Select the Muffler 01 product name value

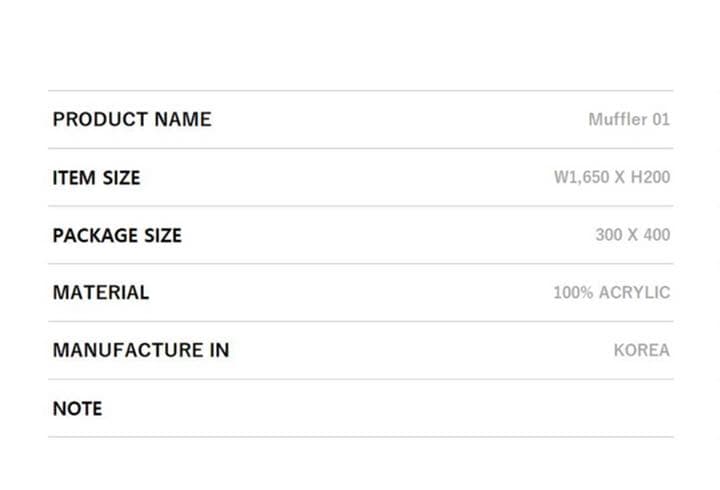pyautogui.click(x=629, y=120)
